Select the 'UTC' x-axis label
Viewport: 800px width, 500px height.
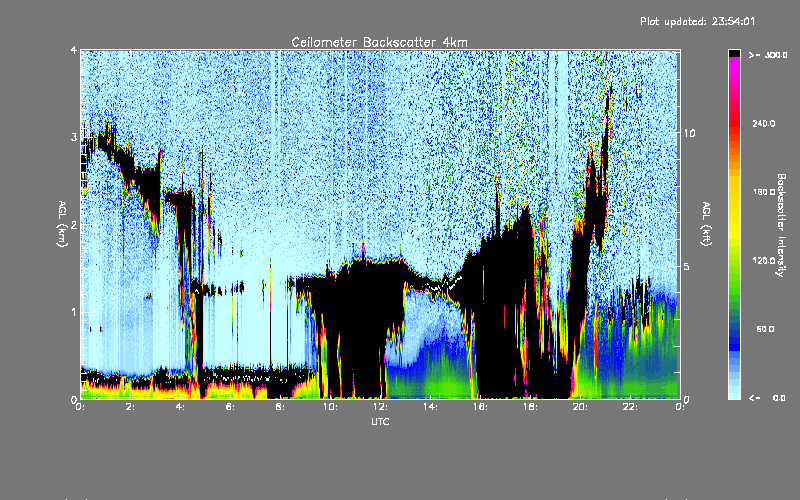point(380,421)
